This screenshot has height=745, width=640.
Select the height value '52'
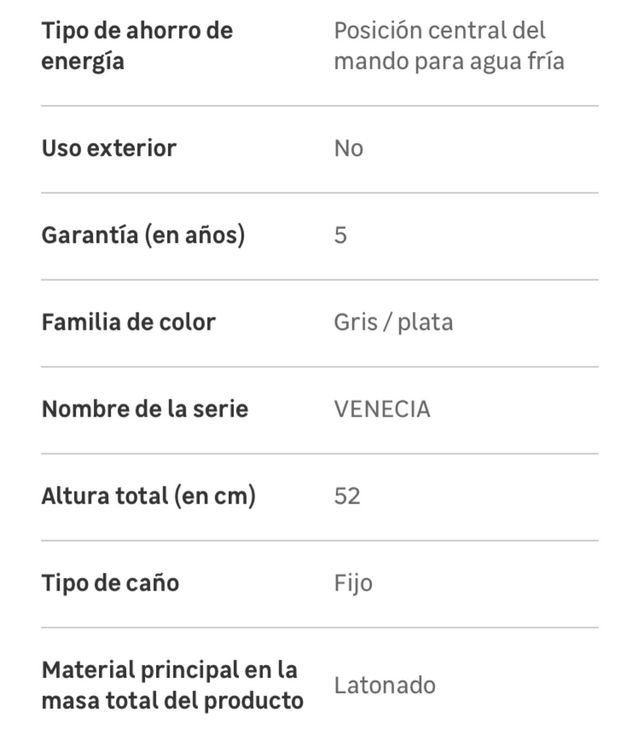(347, 497)
